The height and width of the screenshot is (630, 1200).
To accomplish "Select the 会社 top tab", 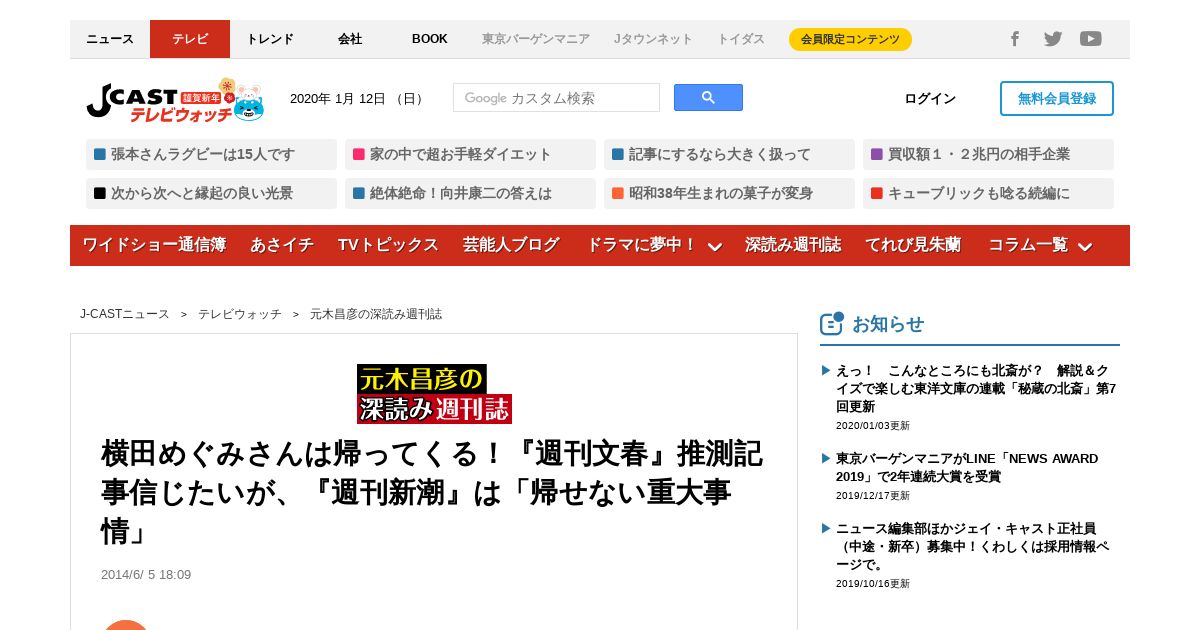I will pos(350,39).
